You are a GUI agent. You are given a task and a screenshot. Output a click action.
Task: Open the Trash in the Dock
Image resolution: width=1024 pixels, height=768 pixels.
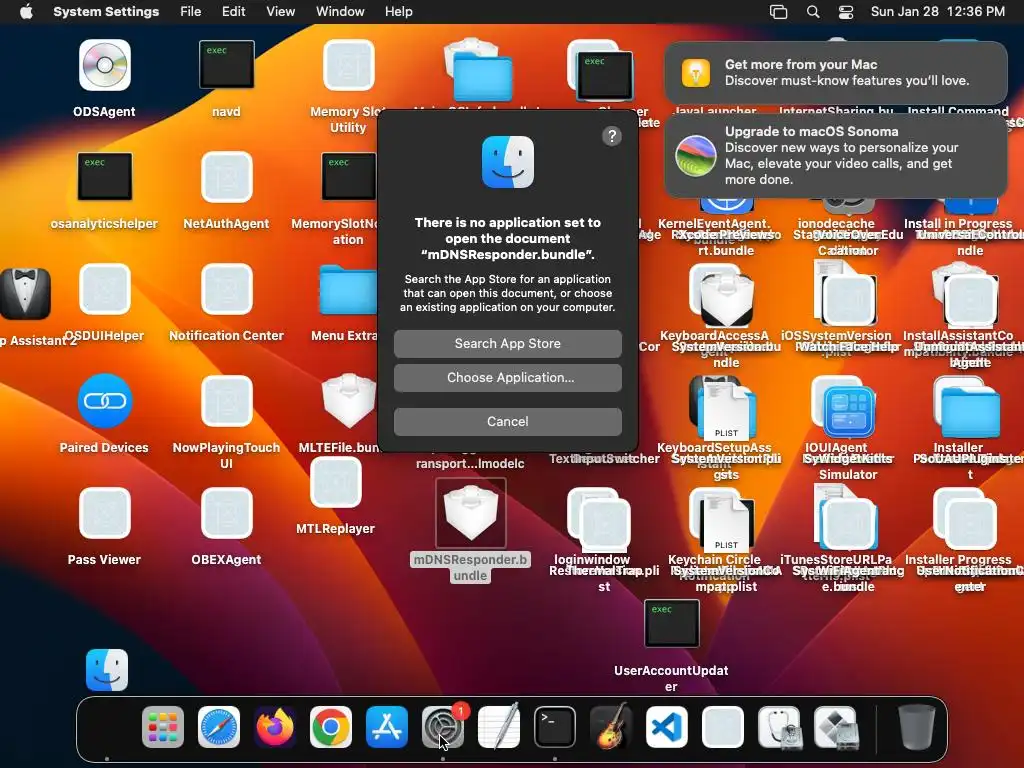point(916,727)
